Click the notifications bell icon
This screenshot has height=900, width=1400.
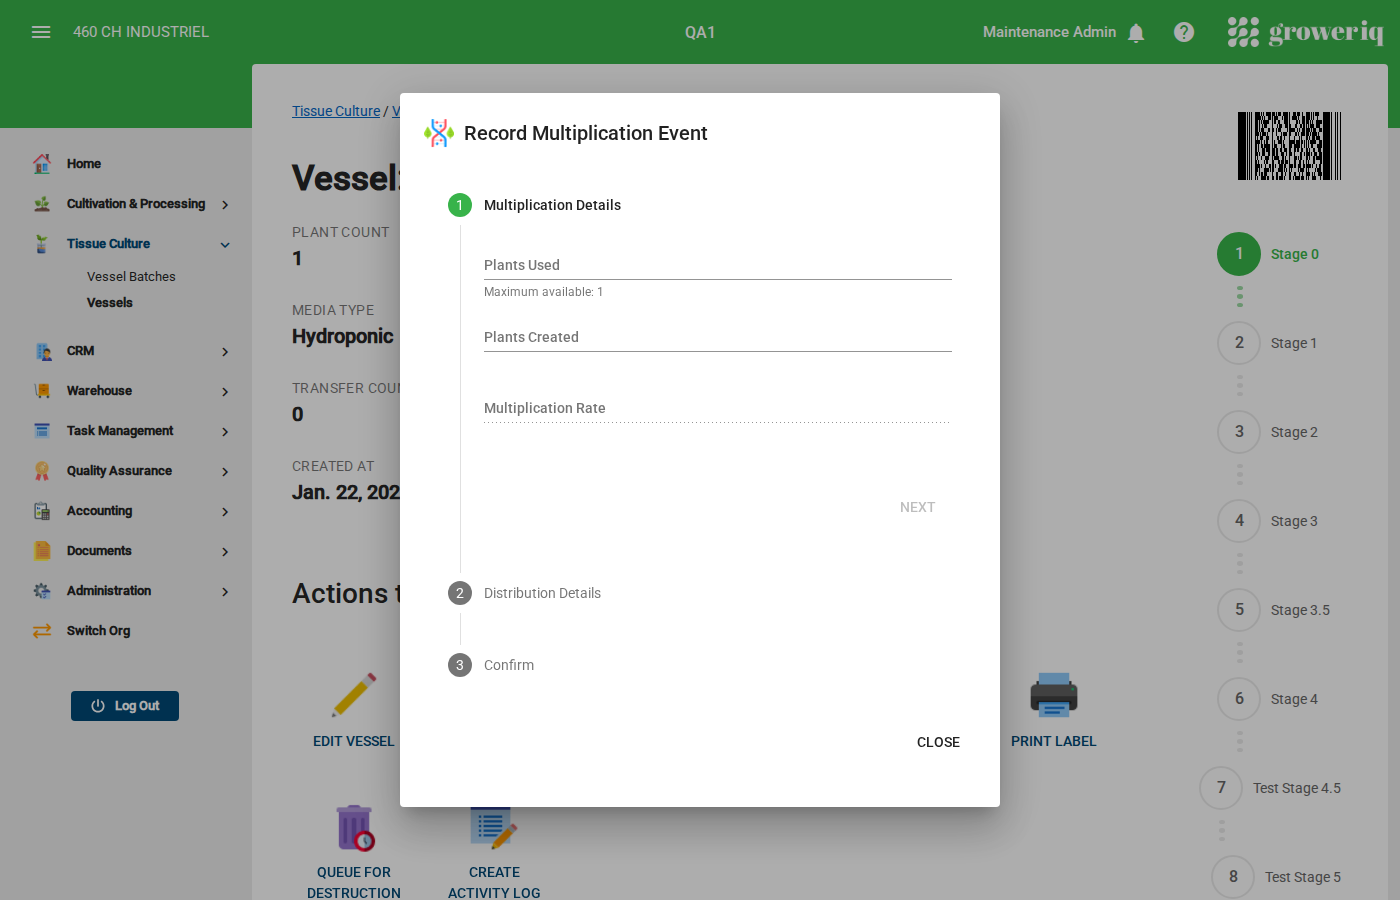[x=1136, y=33]
